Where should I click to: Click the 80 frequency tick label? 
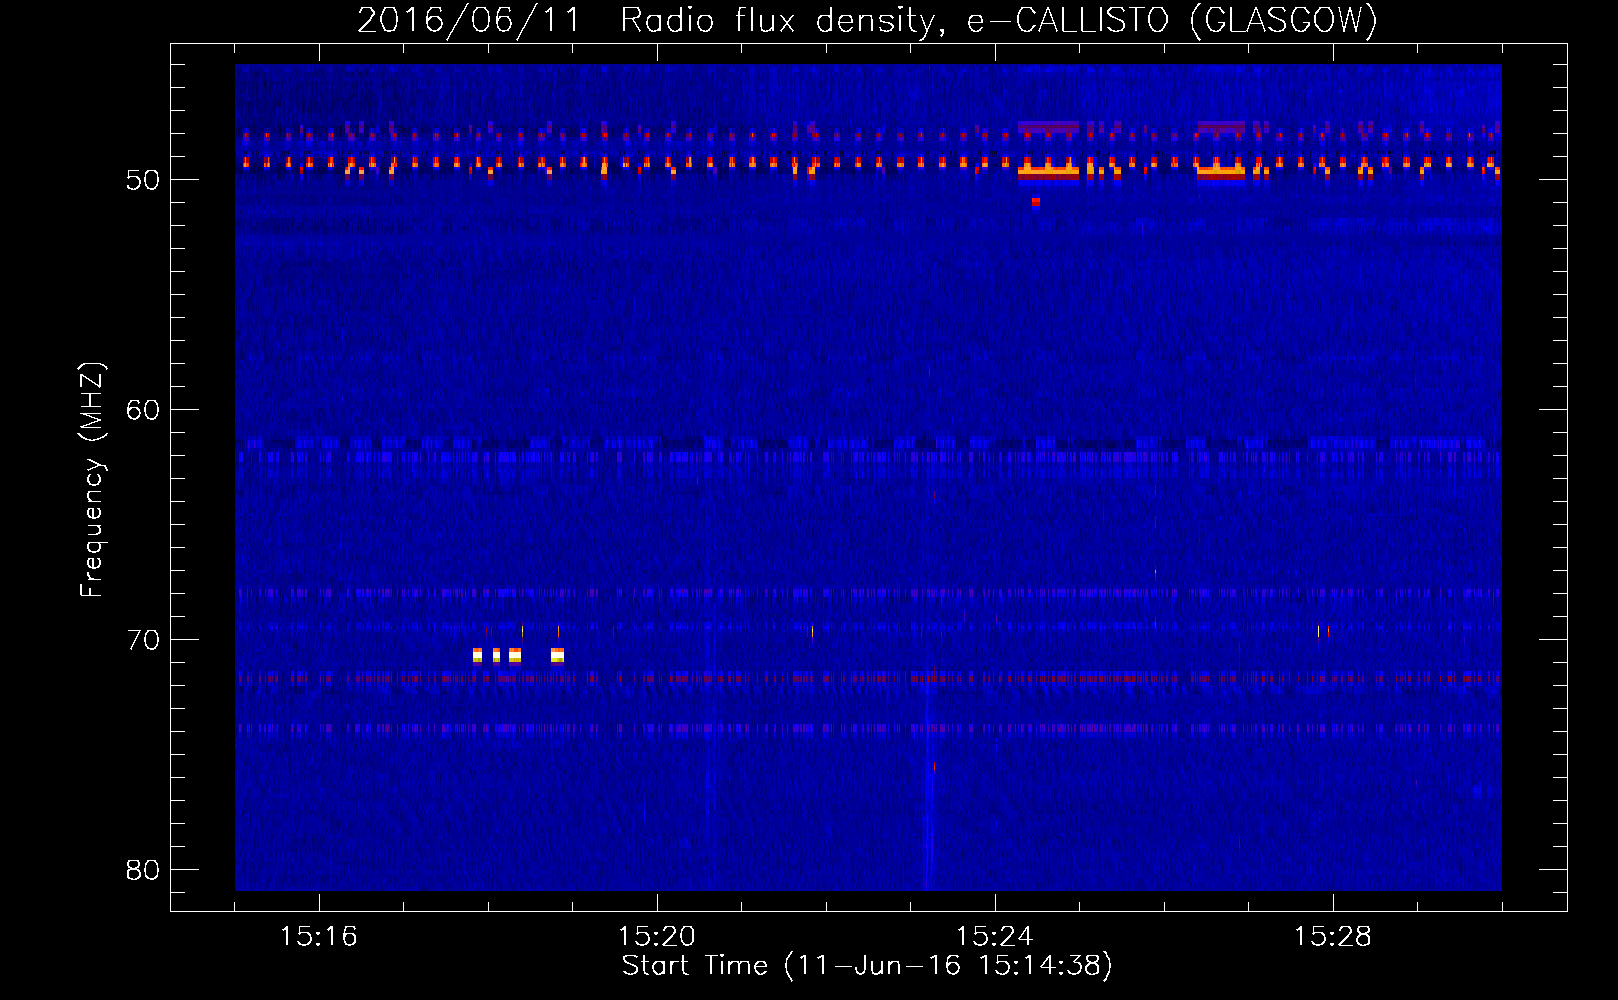(x=143, y=870)
